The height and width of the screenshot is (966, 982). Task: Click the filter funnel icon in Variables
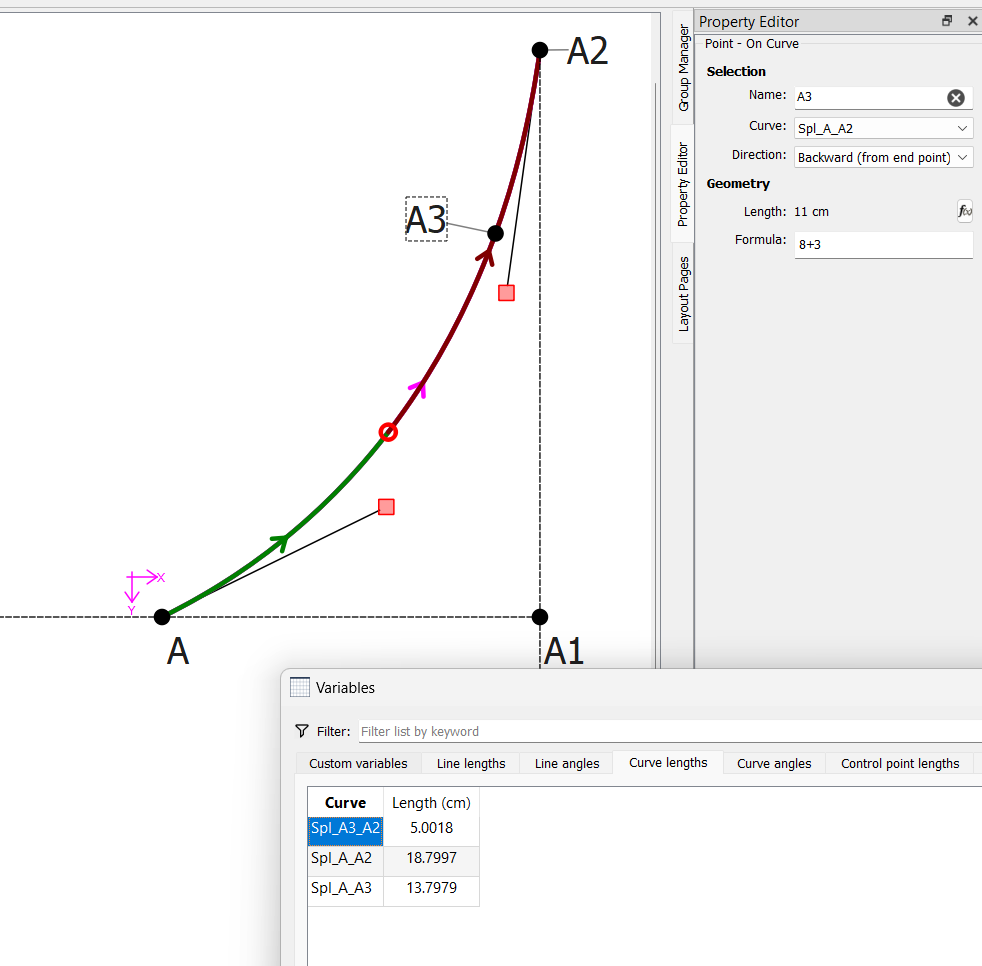pyautogui.click(x=302, y=731)
